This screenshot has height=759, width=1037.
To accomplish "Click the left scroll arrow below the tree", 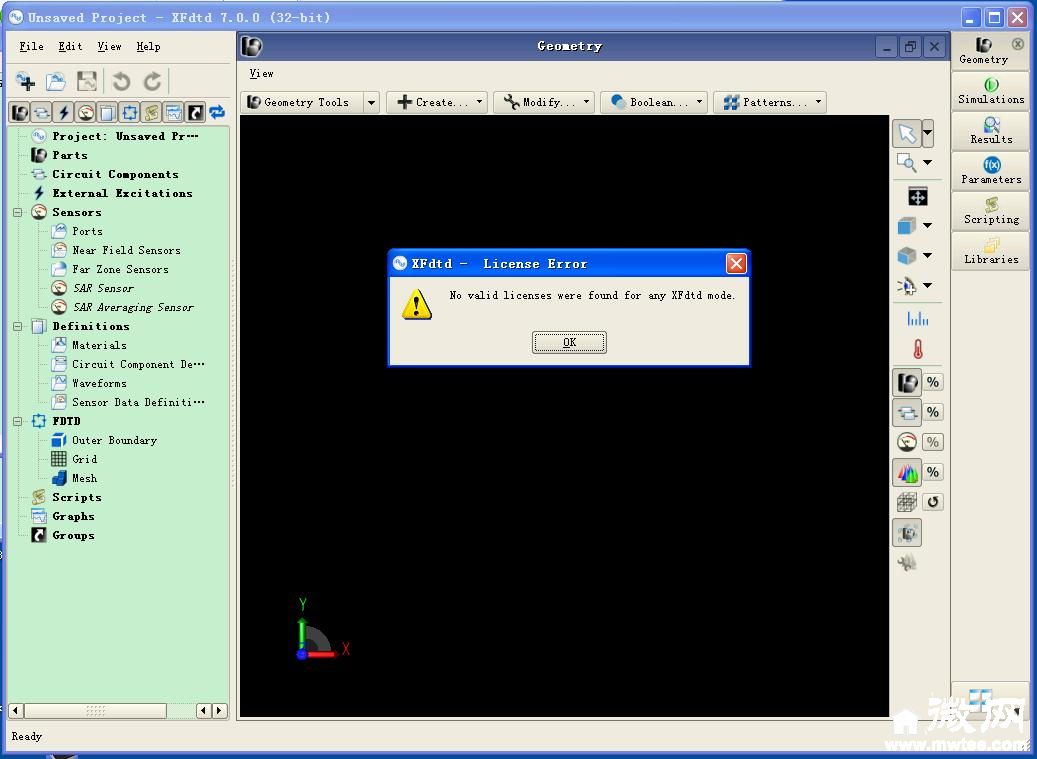I will click(15, 711).
